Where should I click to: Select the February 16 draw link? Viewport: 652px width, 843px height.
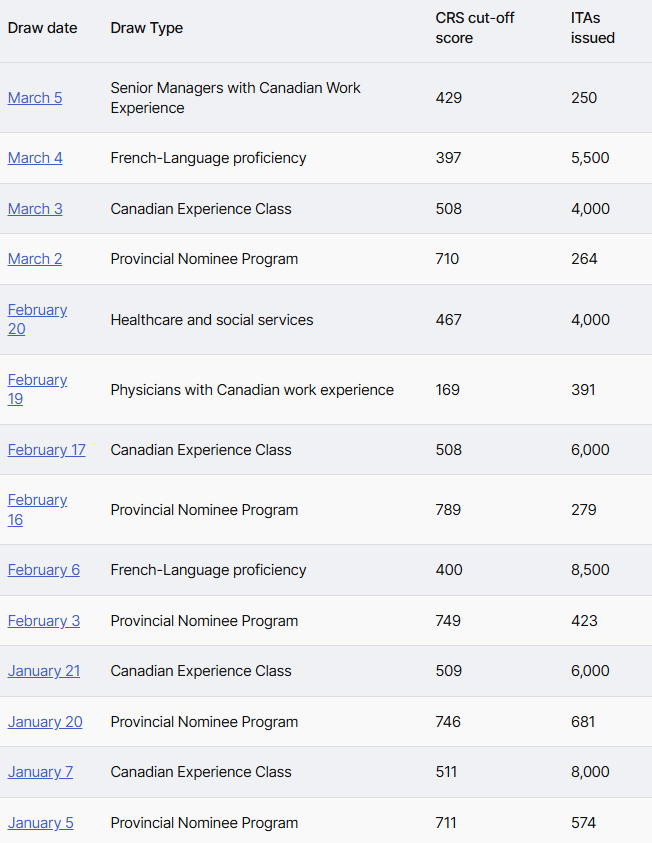37,500
